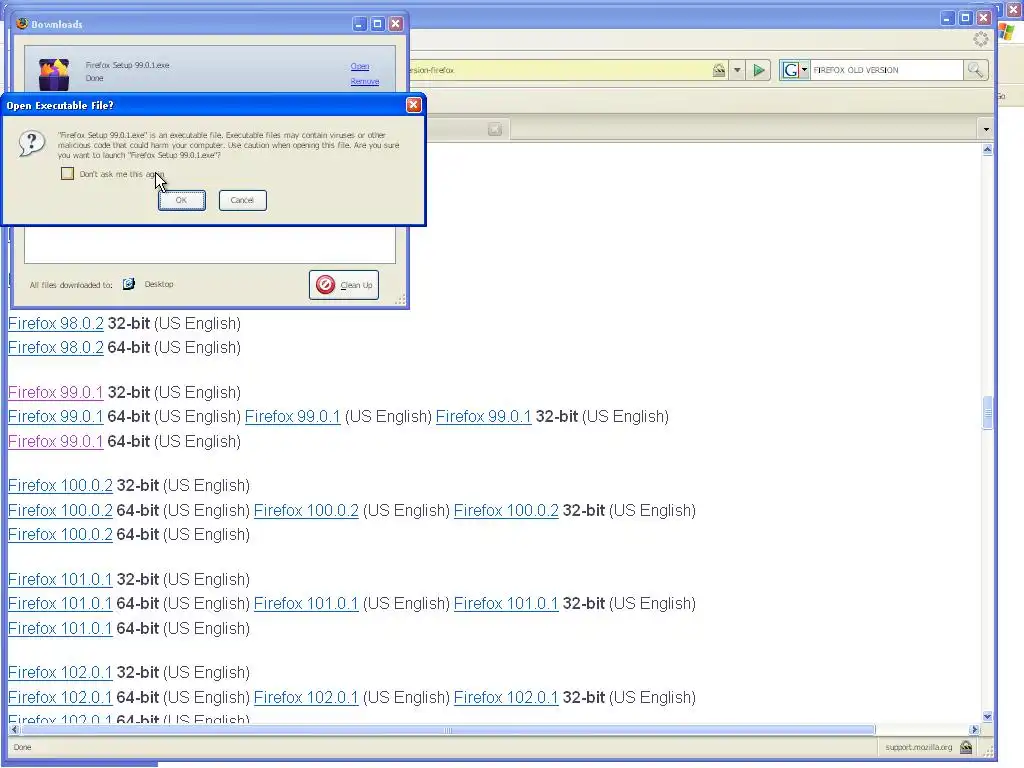Image resolution: width=1024 pixels, height=768 pixels.
Task: Maximize the Downloads window
Action: 377,24
